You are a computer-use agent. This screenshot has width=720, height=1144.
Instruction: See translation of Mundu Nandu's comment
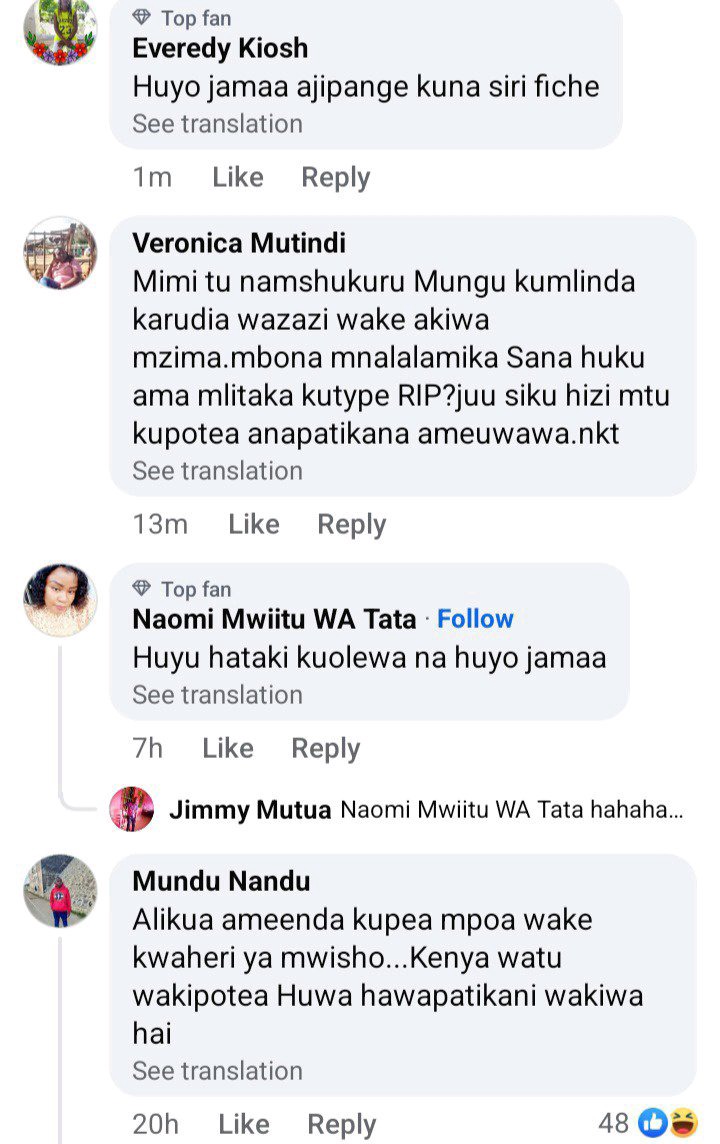tap(217, 1071)
